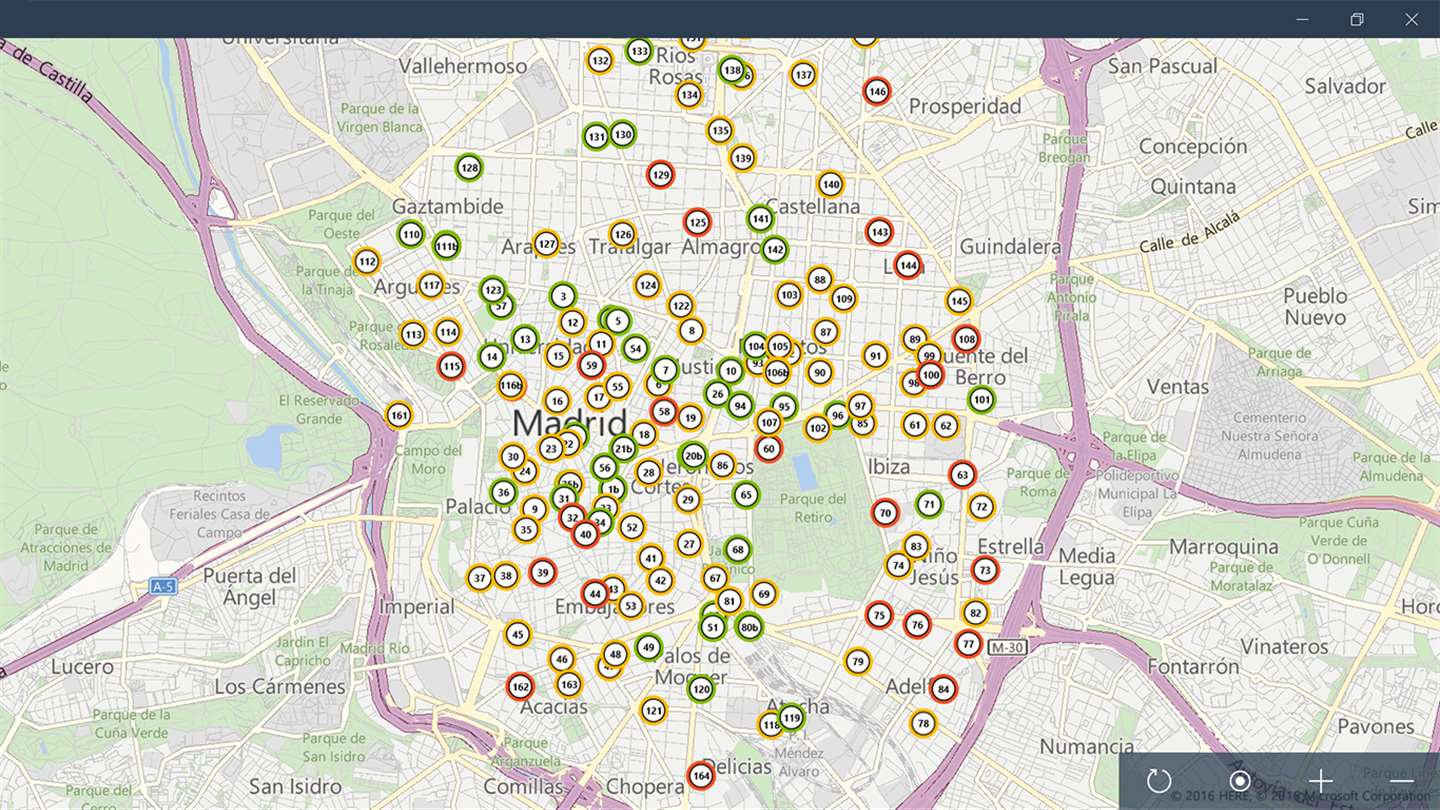This screenshot has width=1440, height=810.
Task: Select red station marker 63
Action: (x=962, y=474)
